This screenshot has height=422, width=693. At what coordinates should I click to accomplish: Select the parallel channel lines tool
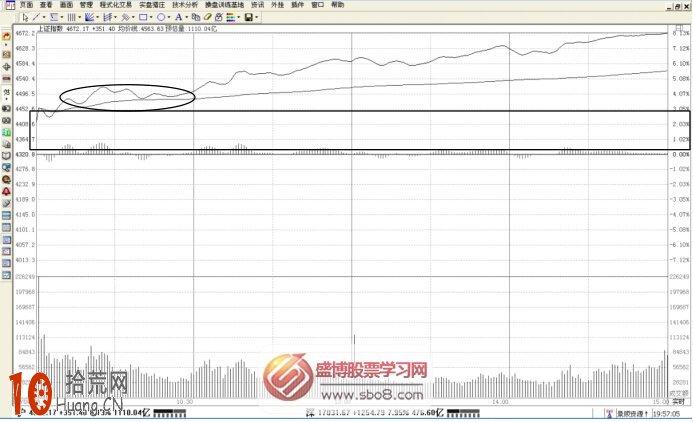coord(126,17)
